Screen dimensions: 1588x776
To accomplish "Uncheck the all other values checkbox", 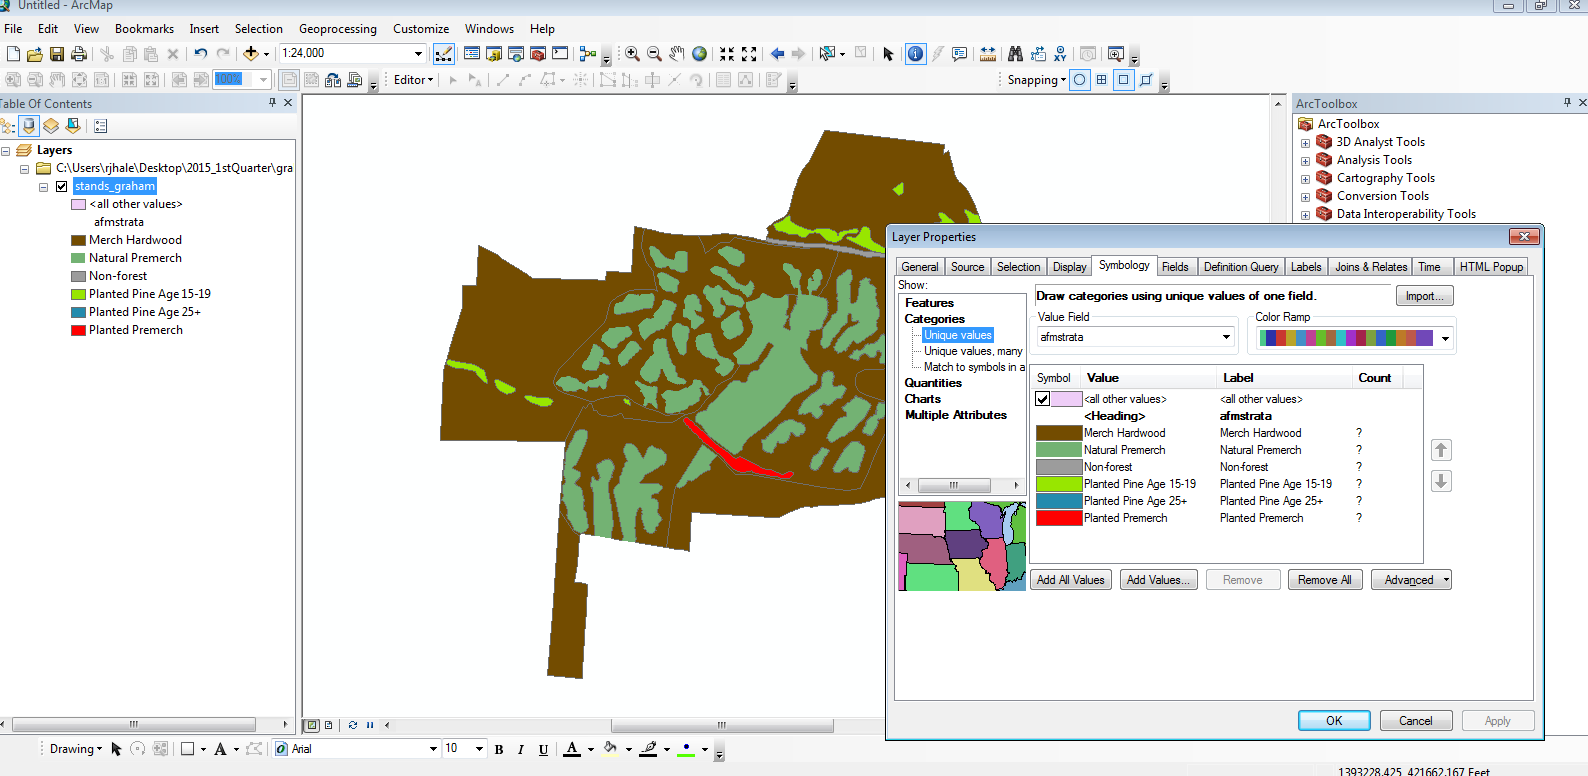I will click(x=1043, y=399).
